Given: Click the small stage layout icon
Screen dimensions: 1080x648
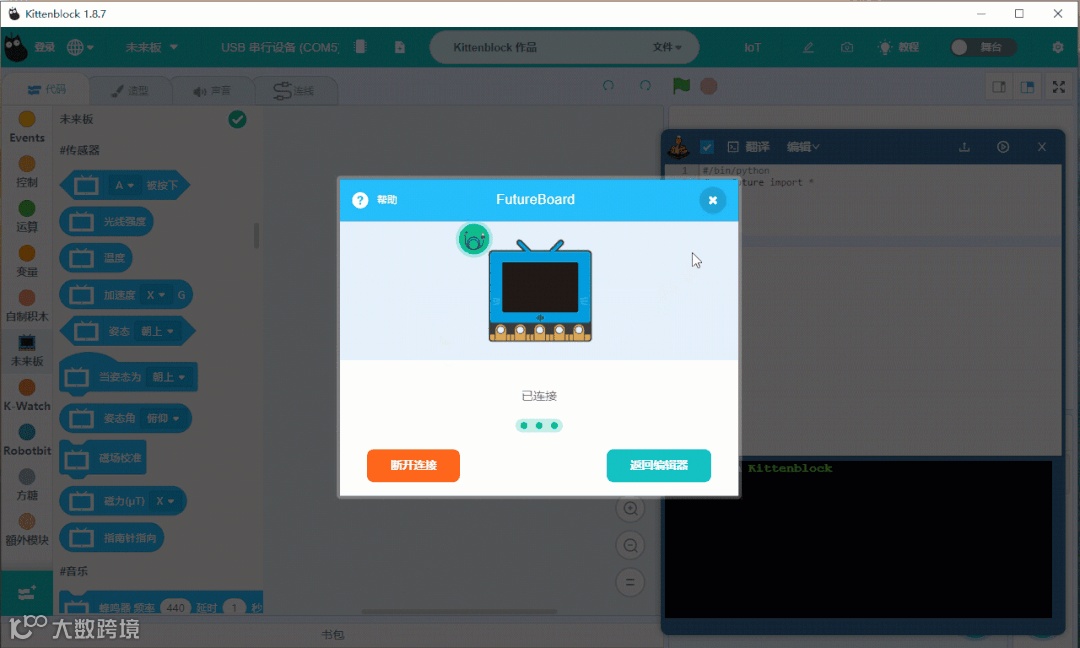Looking at the screenshot, I should [999, 87].
